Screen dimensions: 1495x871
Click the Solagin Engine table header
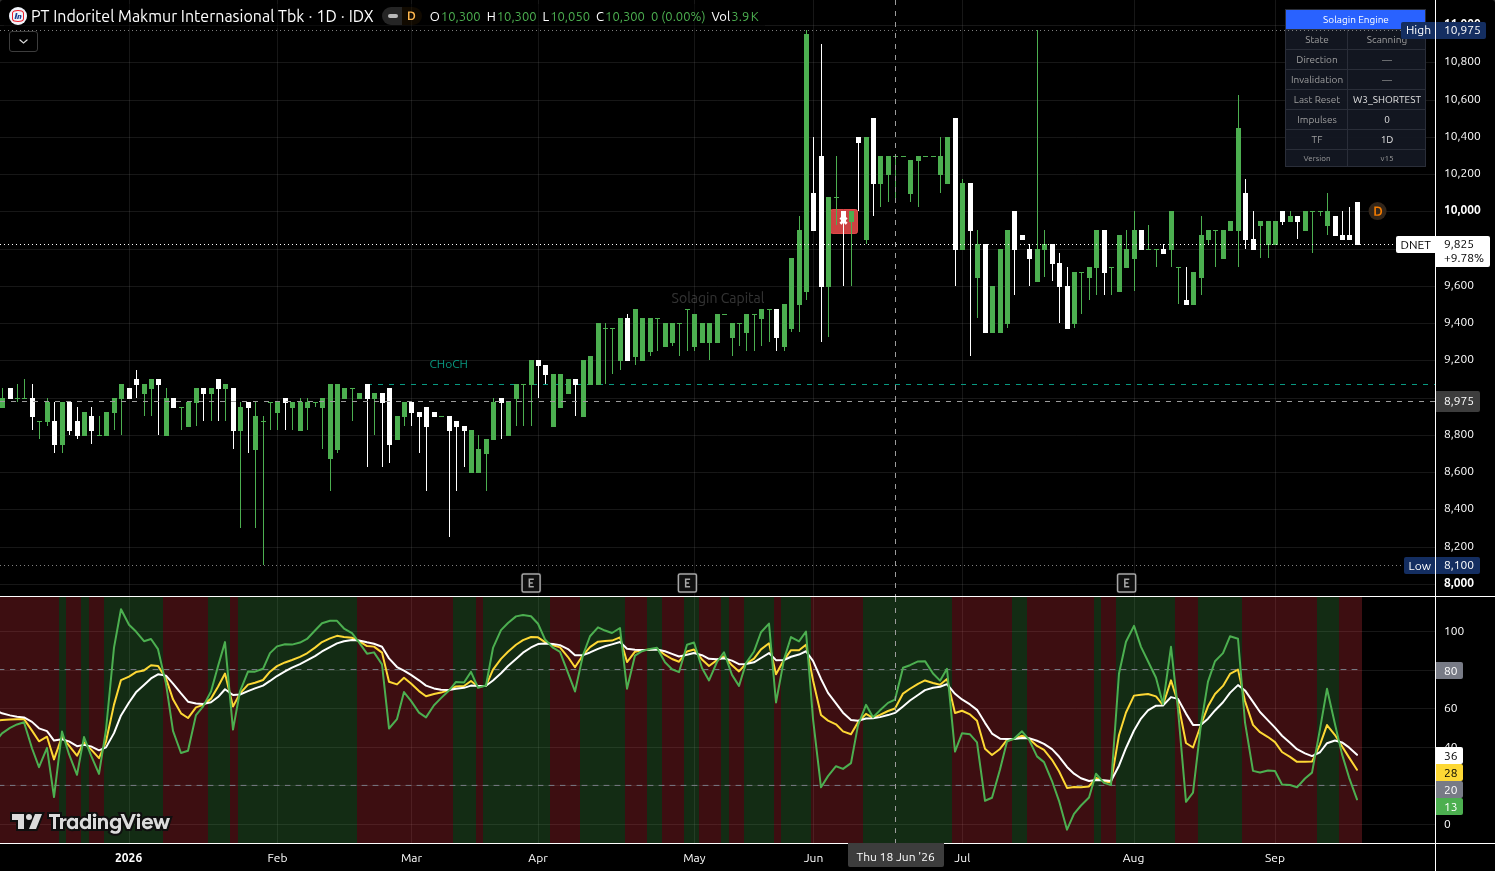[x=1355, y=19]
